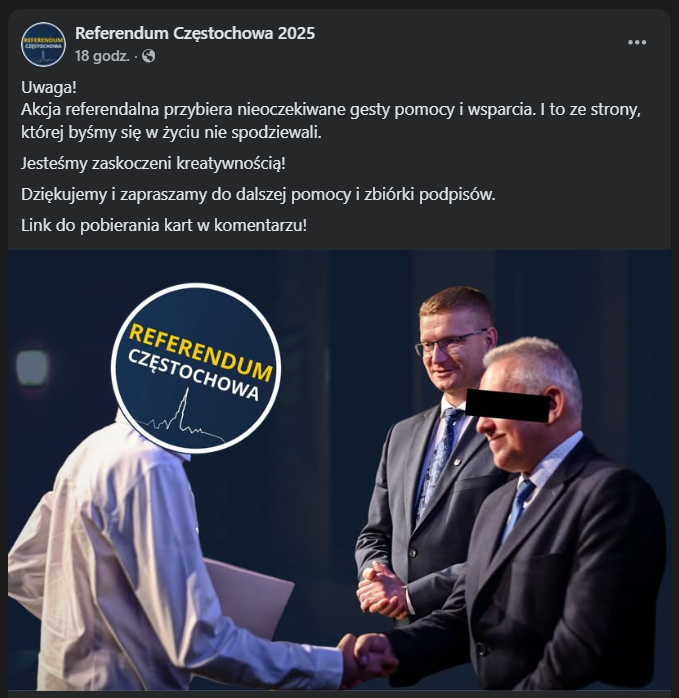This screenshot has height=698, width=679.
Task: Open the Referendum Częstochowa 2025 page name
Action: (x=195, y=33)
